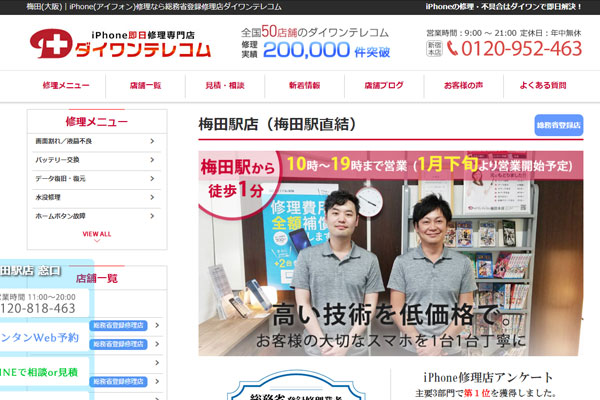Click the Daiwan Telecom red cross logo

click(51, 43)
